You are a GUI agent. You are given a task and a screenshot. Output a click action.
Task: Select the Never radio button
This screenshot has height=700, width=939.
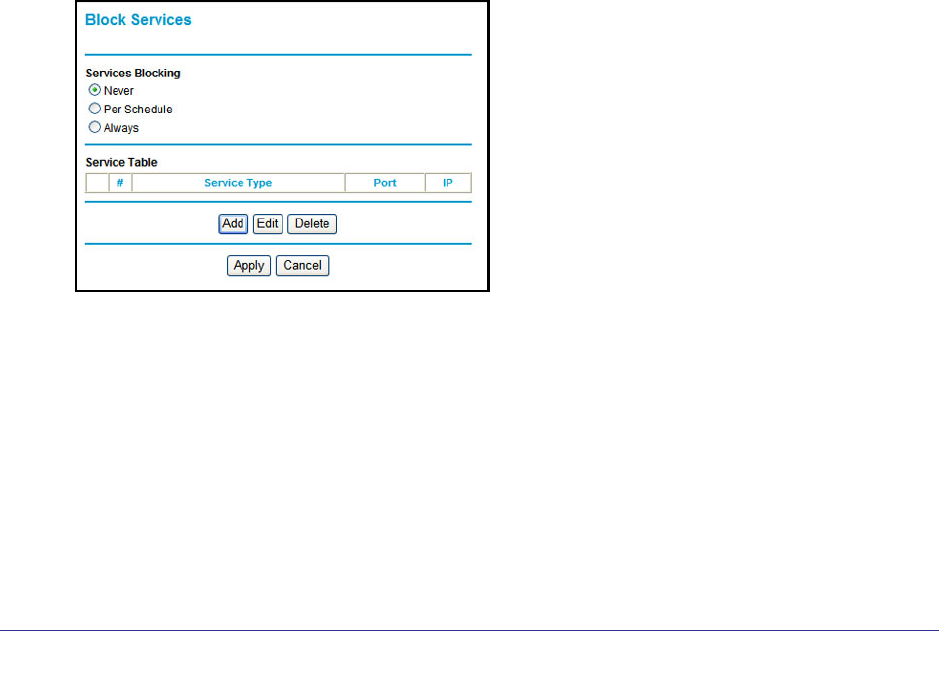tap(95, 90)
